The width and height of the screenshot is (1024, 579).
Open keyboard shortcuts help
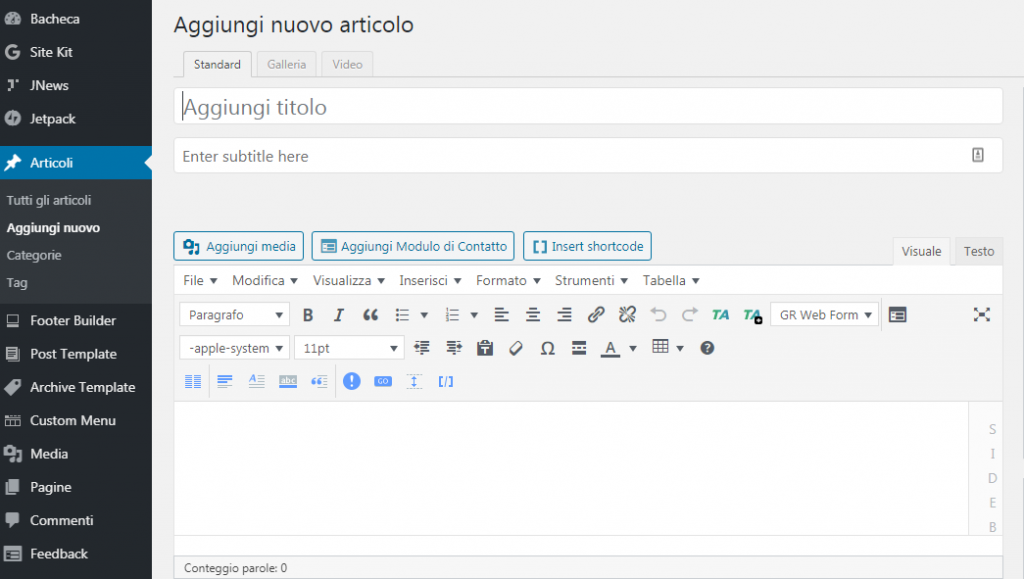707,348
